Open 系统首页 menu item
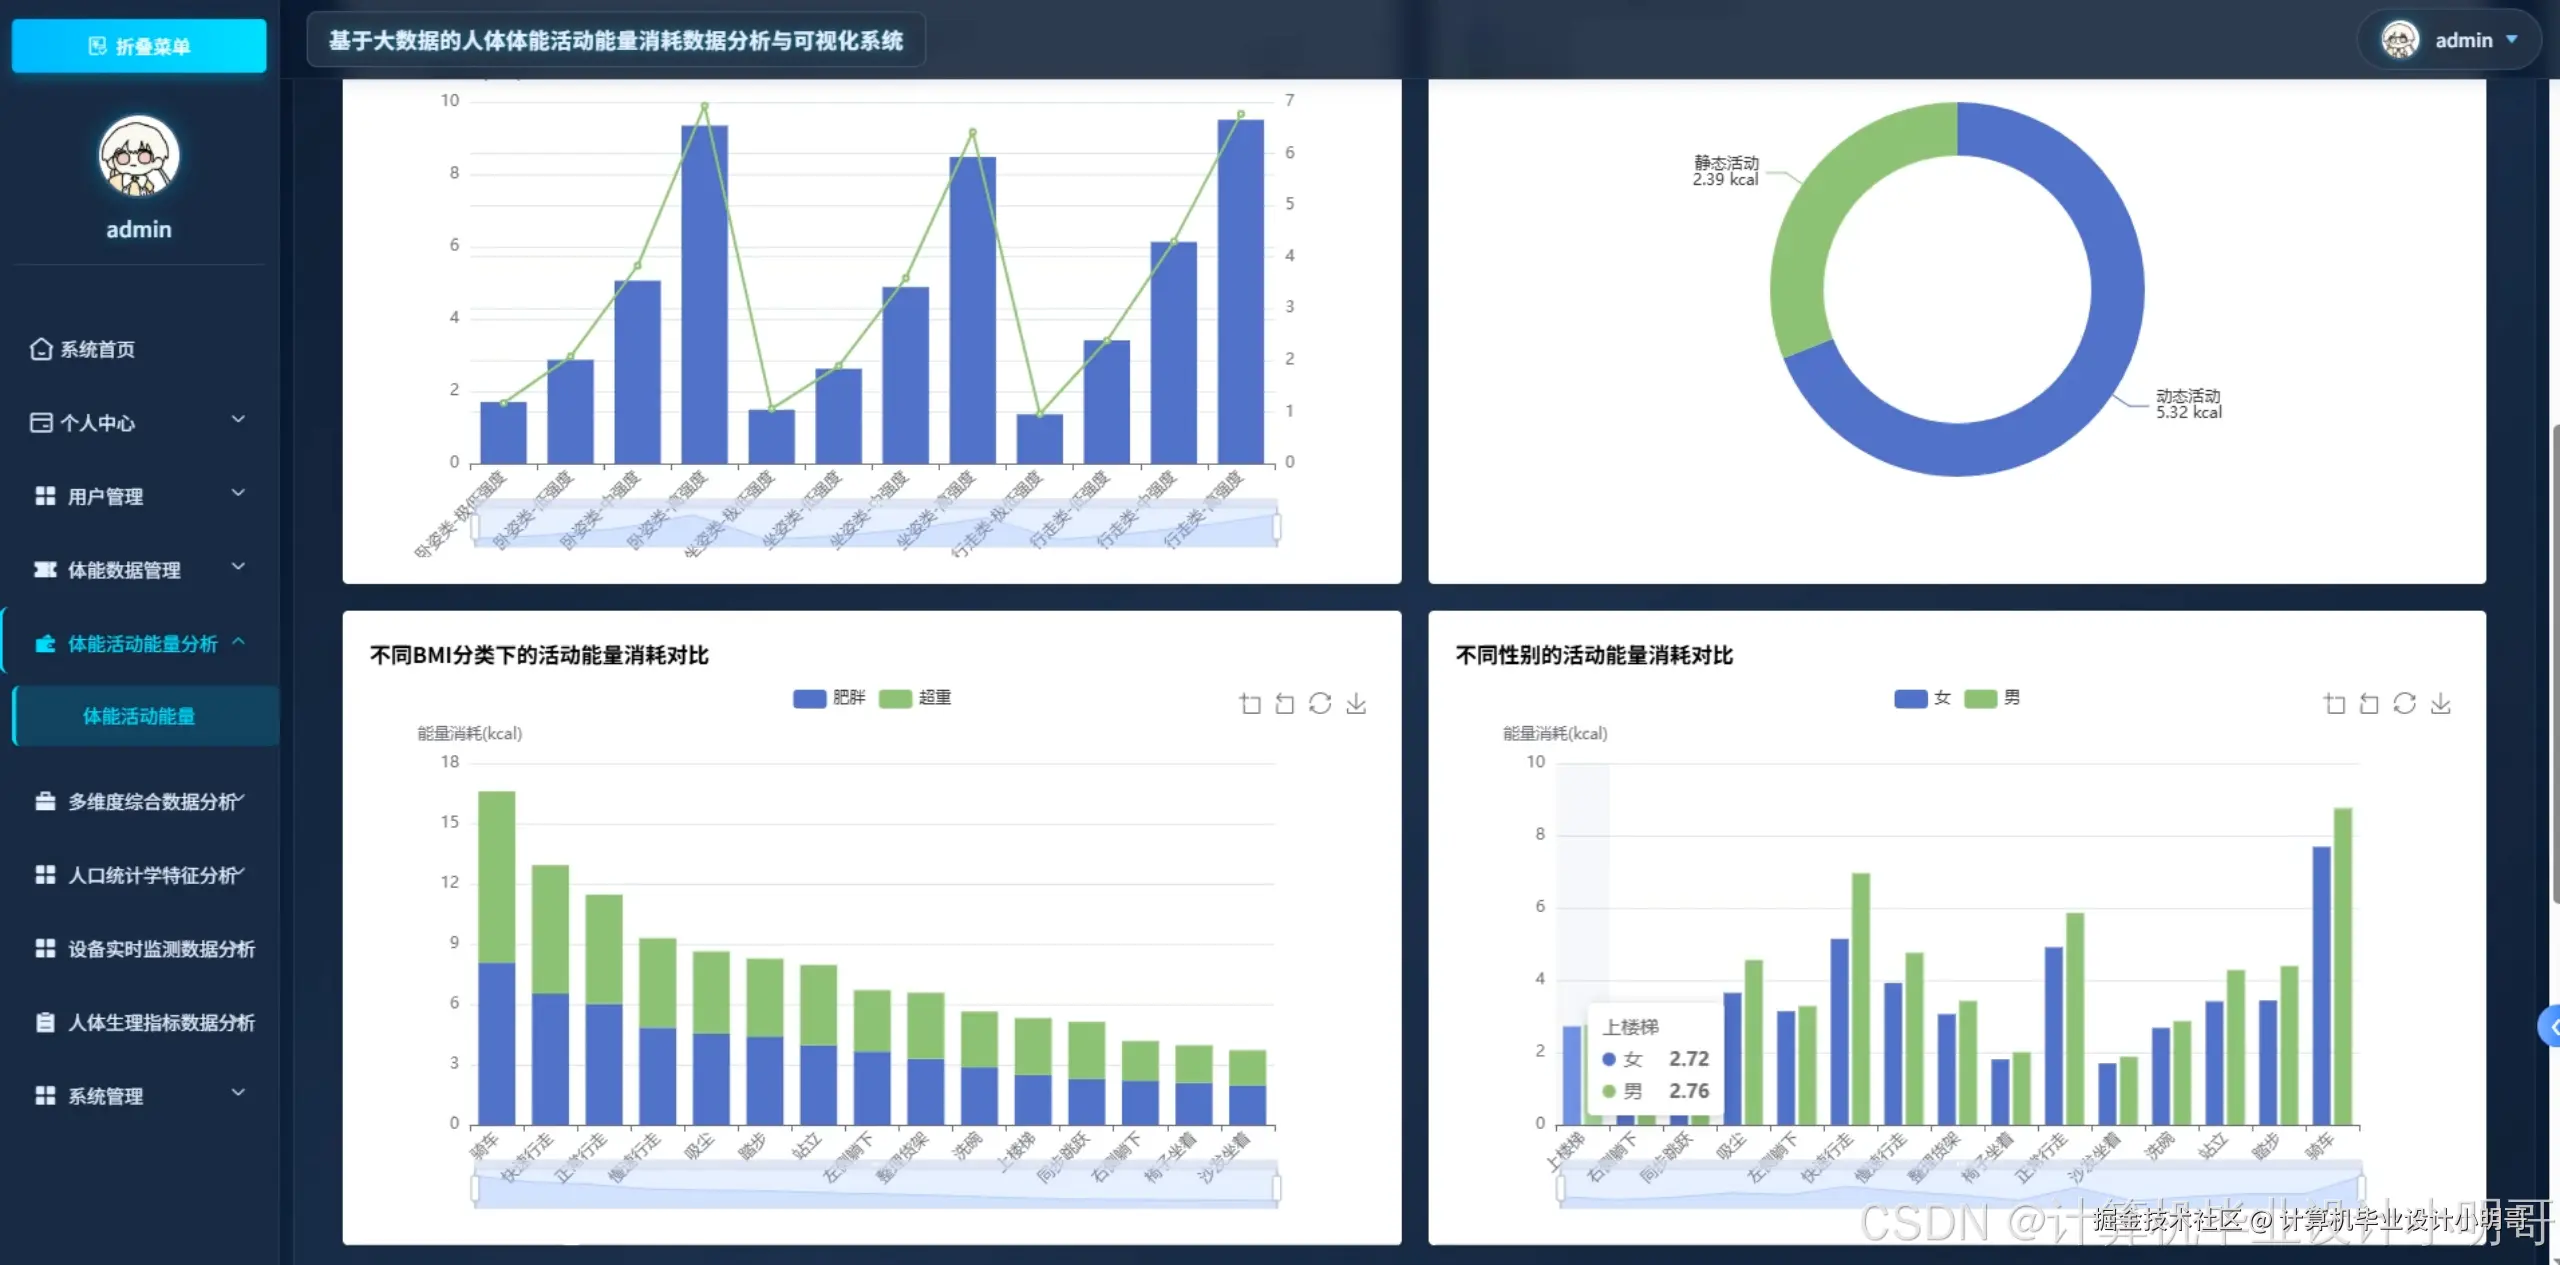2560x1265 pixels. point(97,349)
